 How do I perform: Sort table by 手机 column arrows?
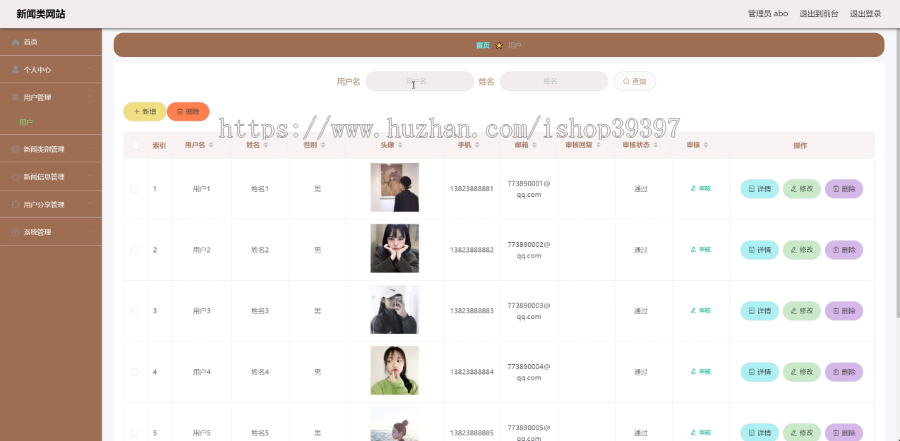tap(476, 146)
